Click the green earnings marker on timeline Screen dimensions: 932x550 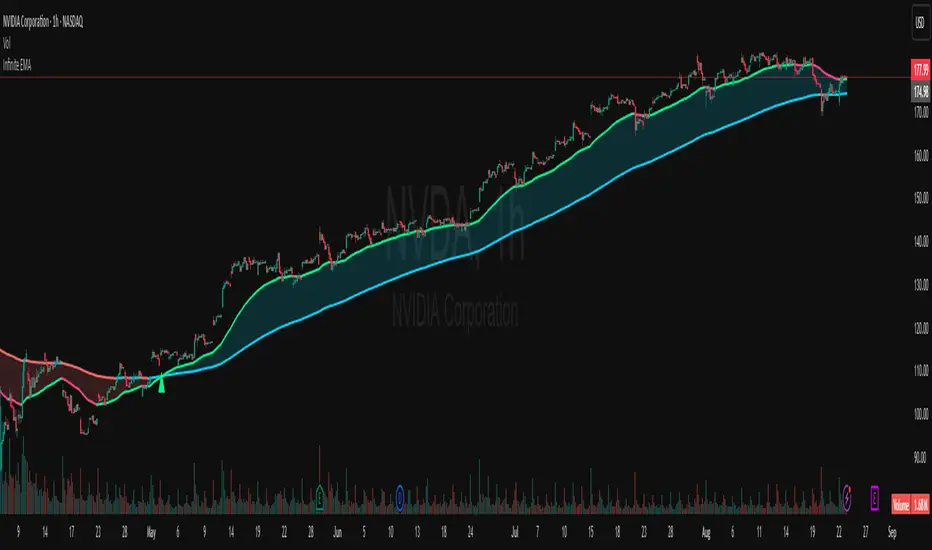320,498
